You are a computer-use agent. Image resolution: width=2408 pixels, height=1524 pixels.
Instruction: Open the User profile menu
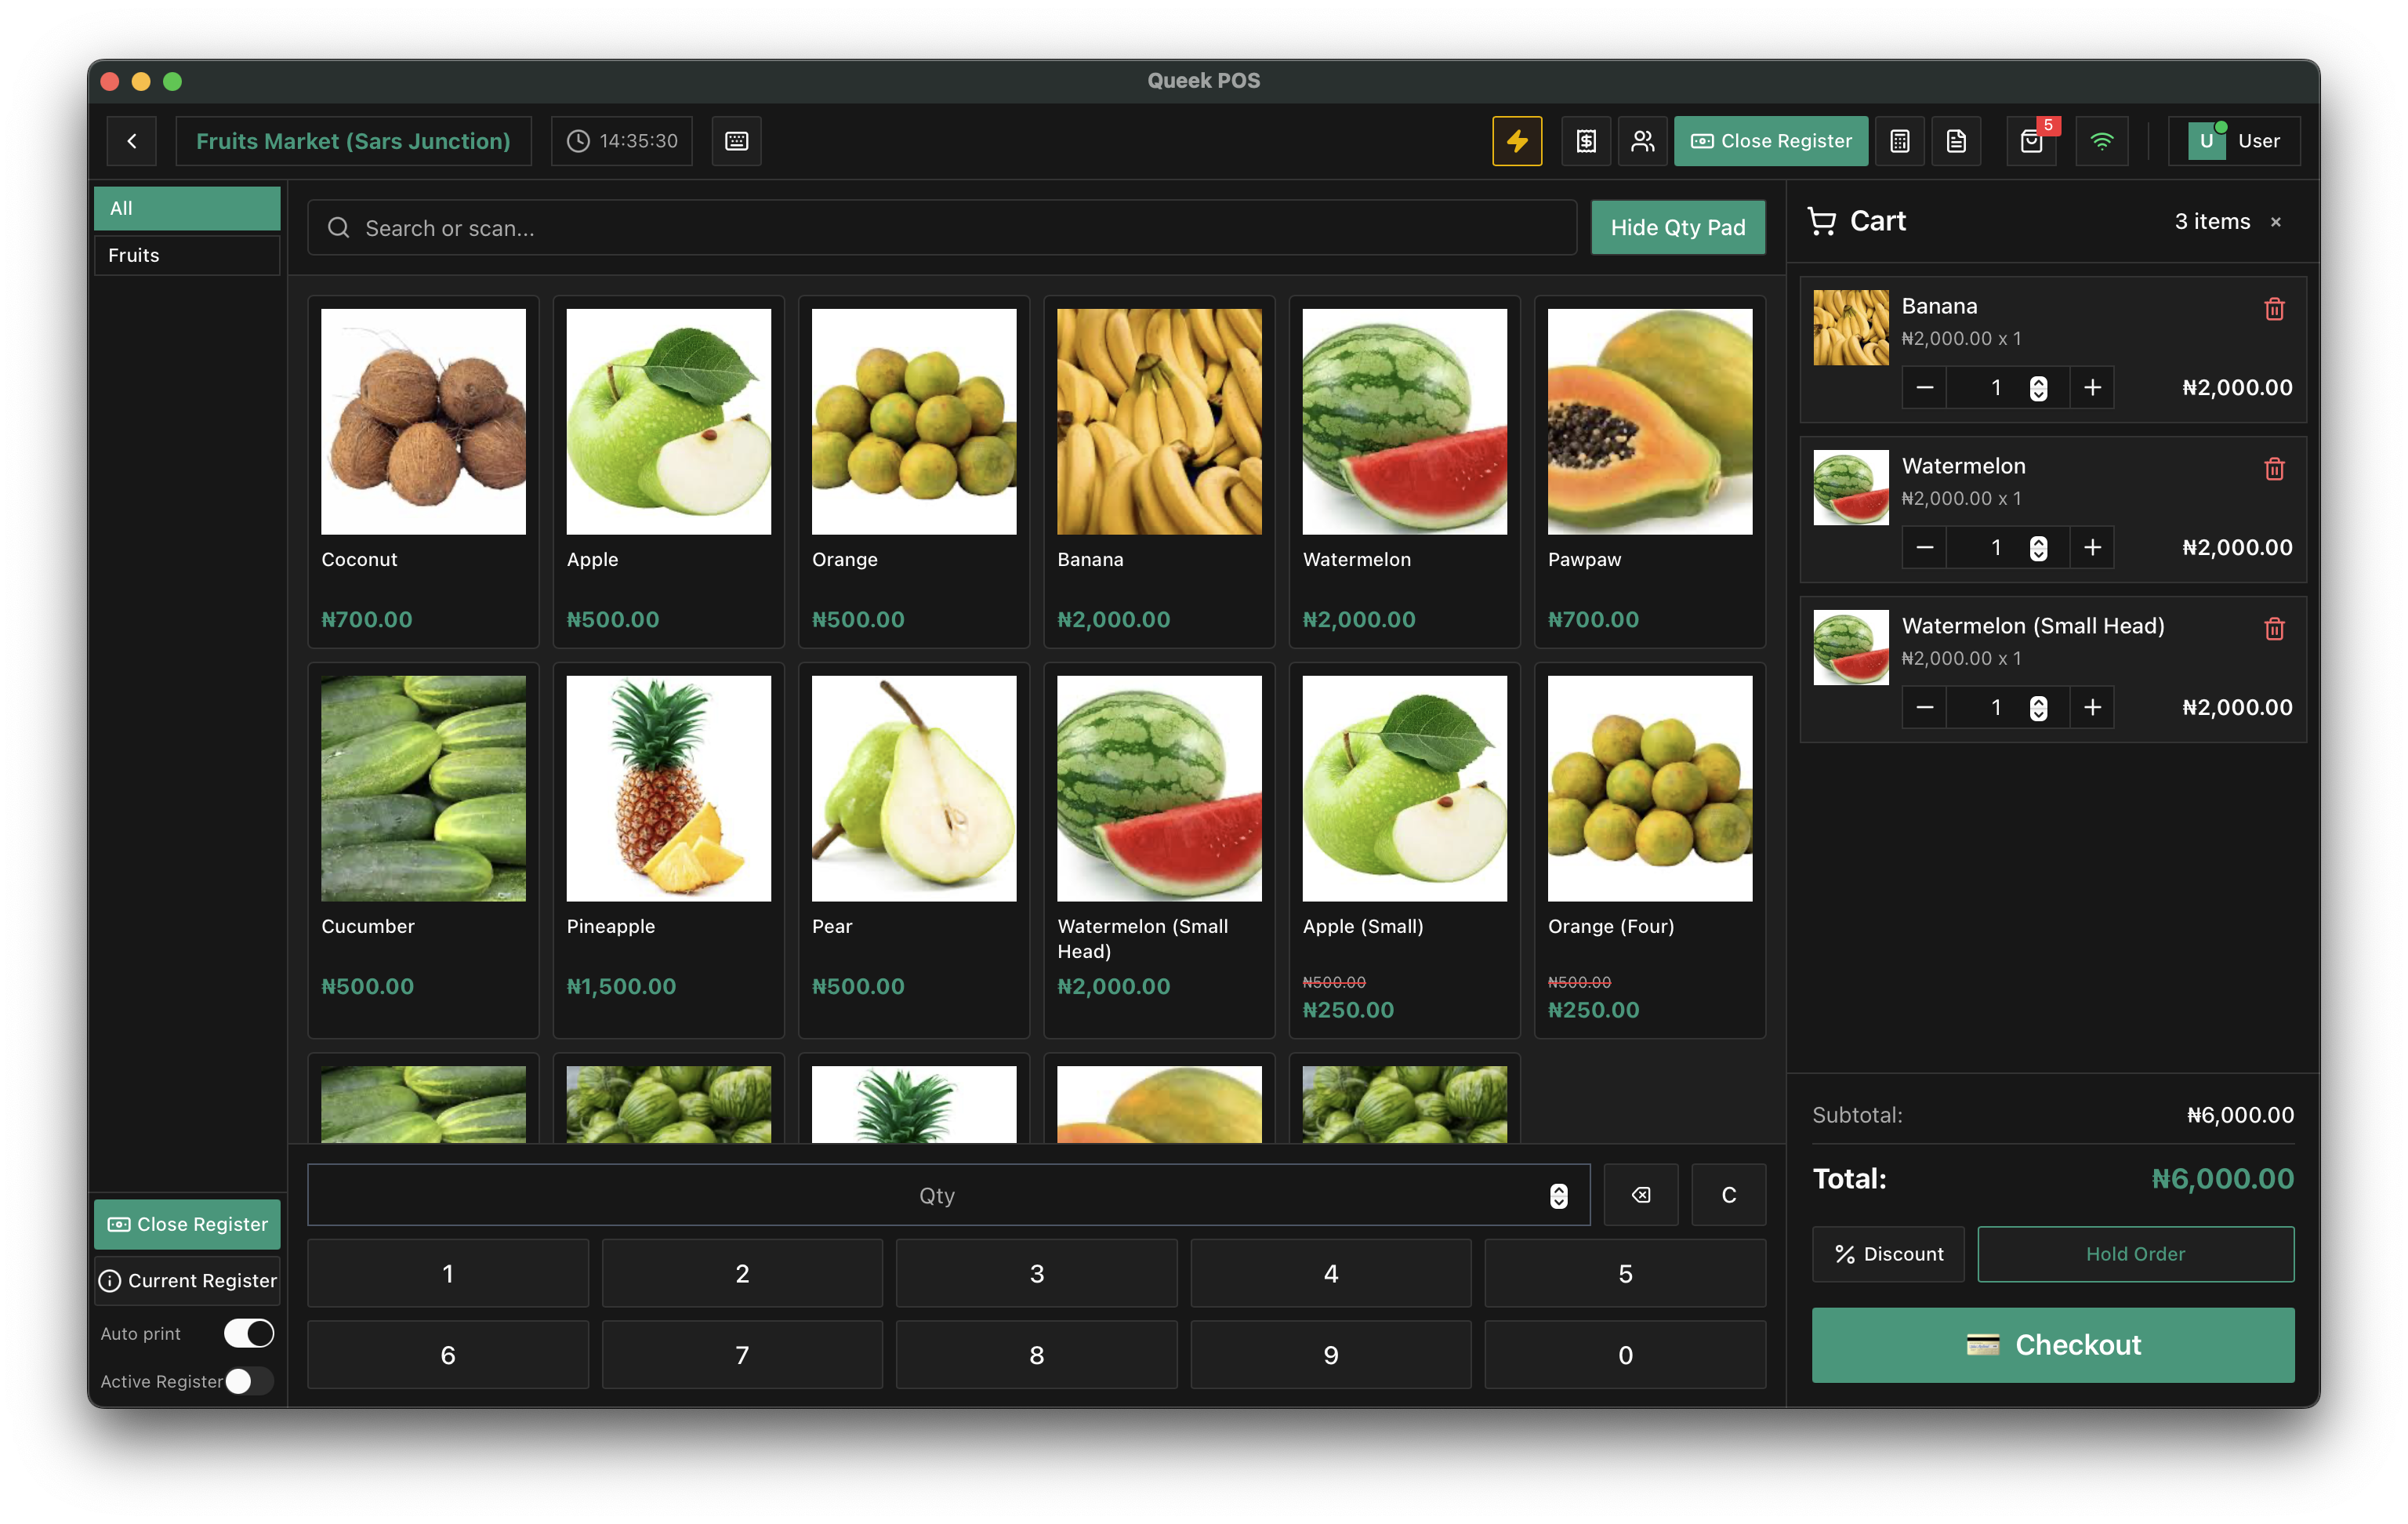pos(2234,141)
